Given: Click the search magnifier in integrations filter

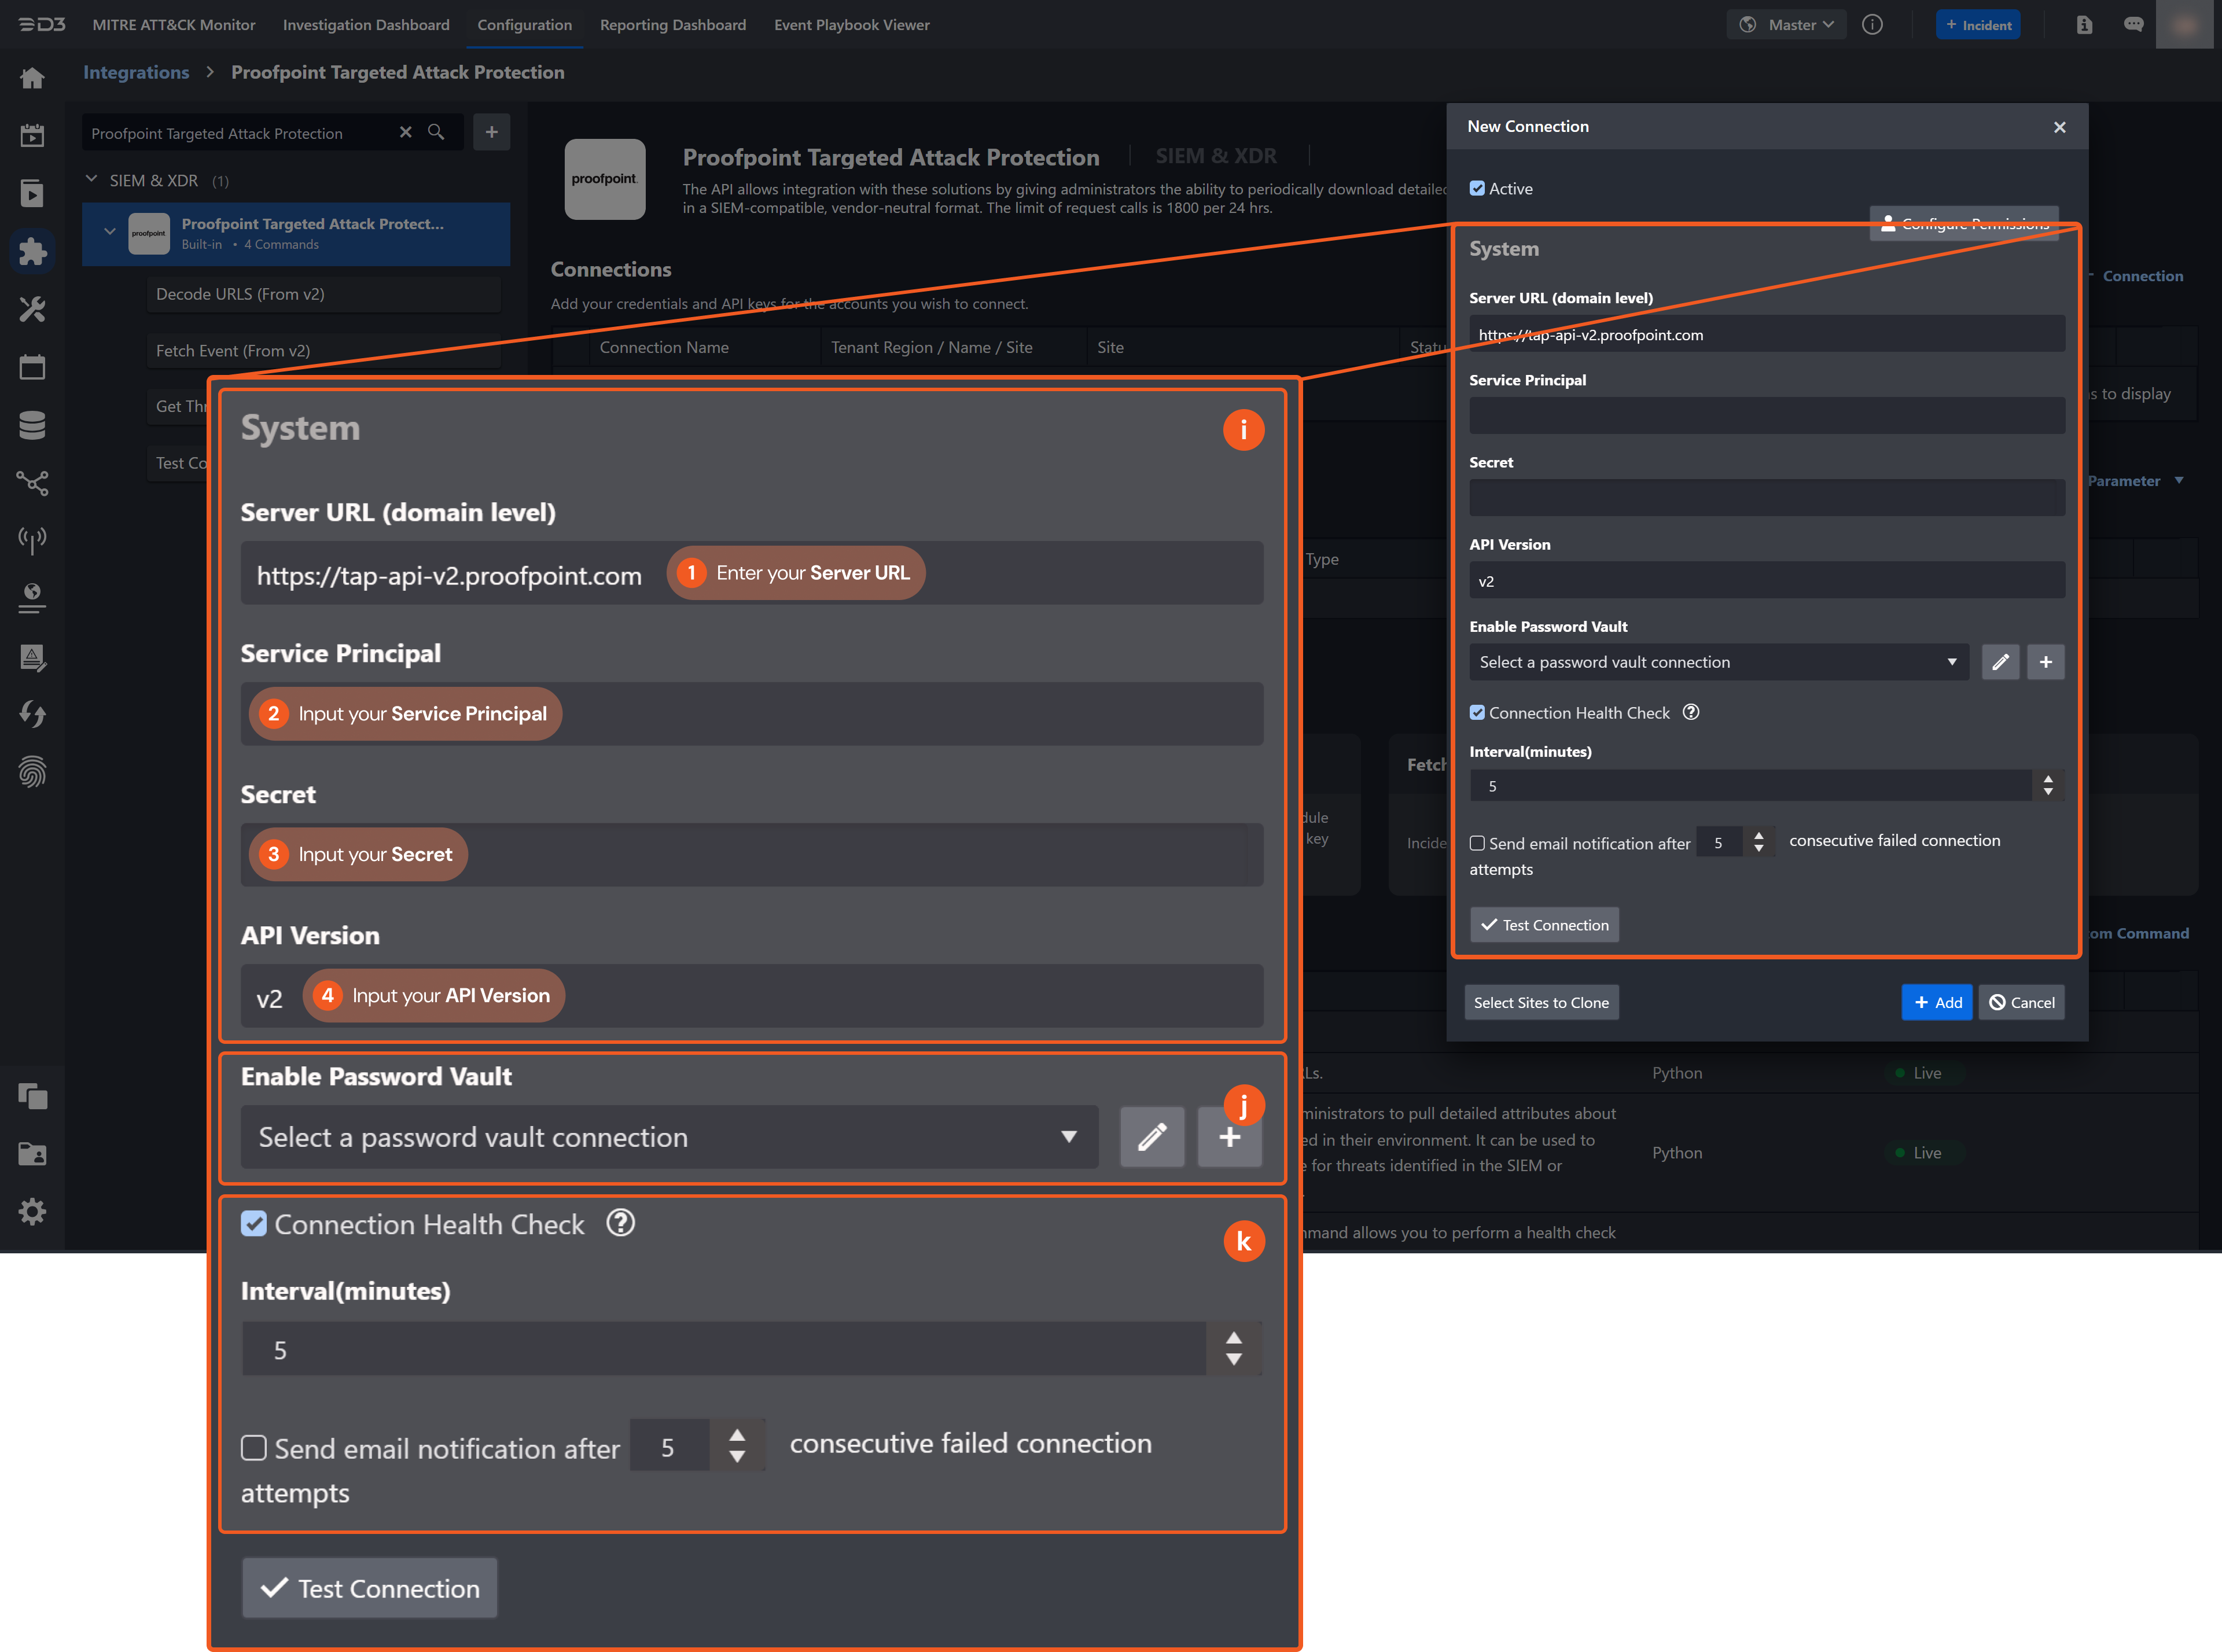Looking at the screenshot, I should 436,132.
